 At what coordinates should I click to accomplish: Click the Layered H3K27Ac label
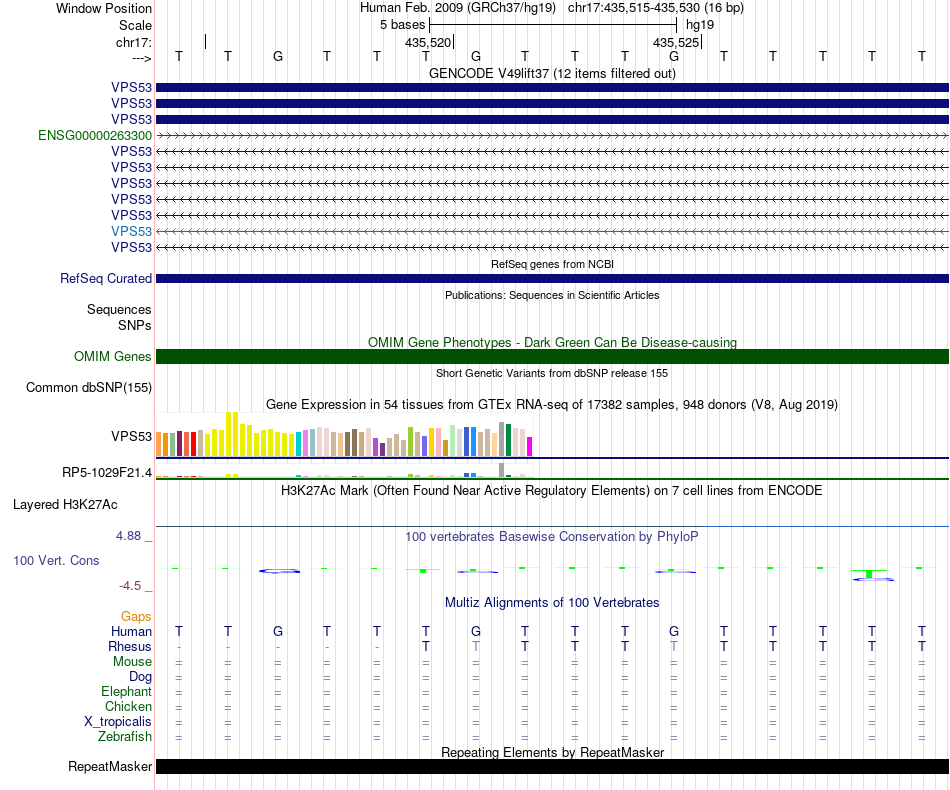[x=65, y=505]
